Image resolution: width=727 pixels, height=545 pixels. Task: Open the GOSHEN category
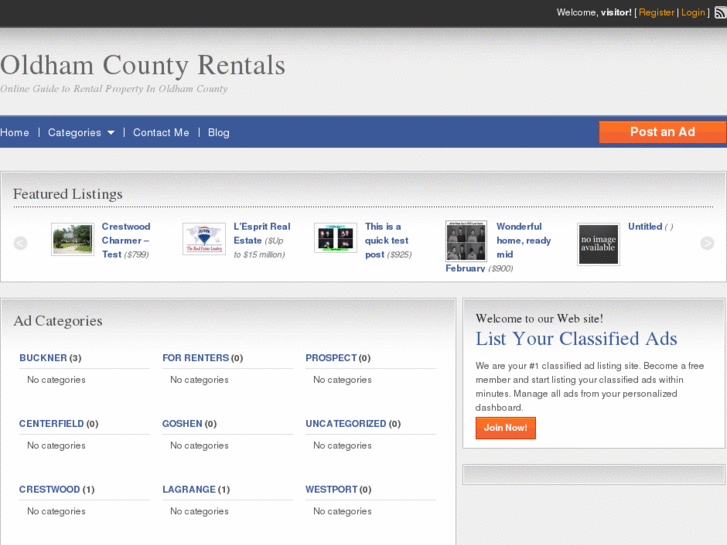coord(182,424)
